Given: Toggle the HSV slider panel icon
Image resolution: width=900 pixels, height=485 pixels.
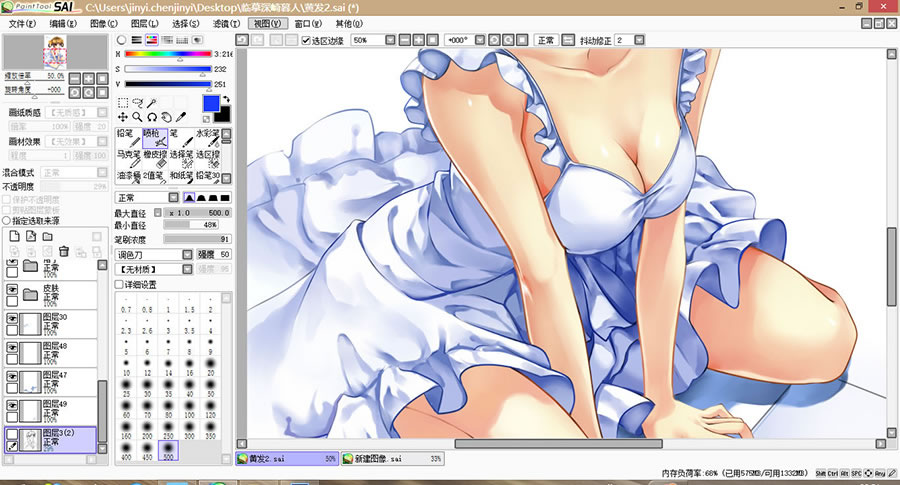Looking at the screenshot, I should [152, 40].
